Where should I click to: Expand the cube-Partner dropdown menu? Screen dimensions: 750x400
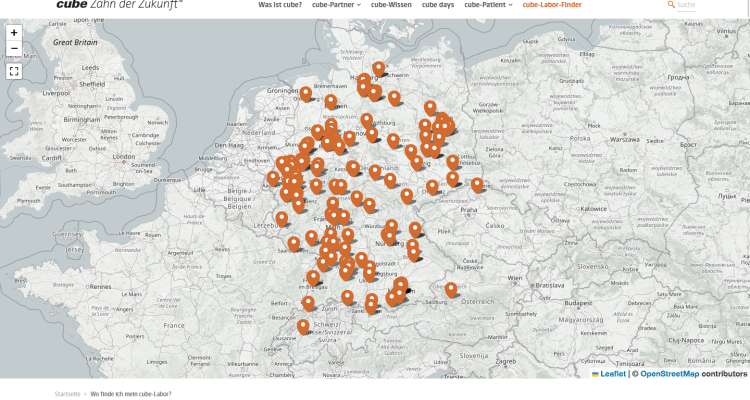(336, 5)
